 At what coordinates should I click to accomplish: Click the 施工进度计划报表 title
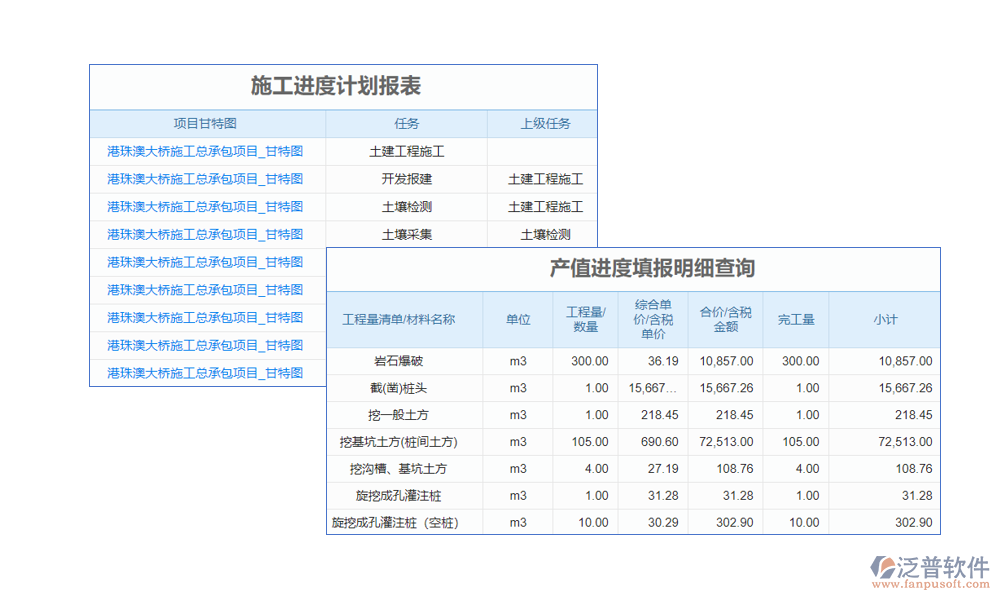[335, 87]
